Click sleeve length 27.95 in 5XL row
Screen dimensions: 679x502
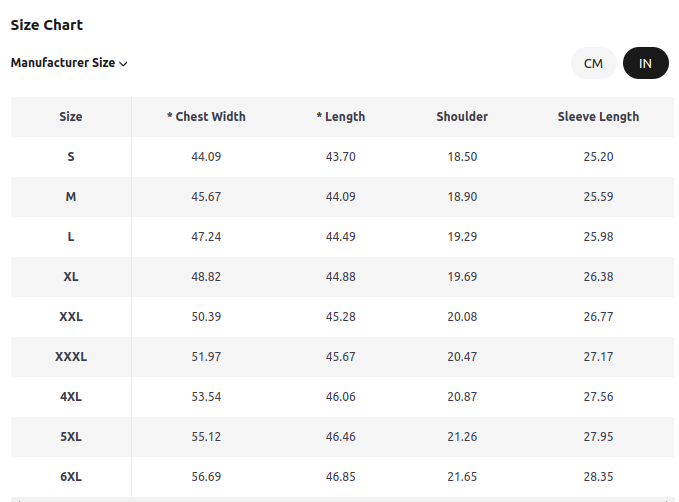(x=598, y=437)
